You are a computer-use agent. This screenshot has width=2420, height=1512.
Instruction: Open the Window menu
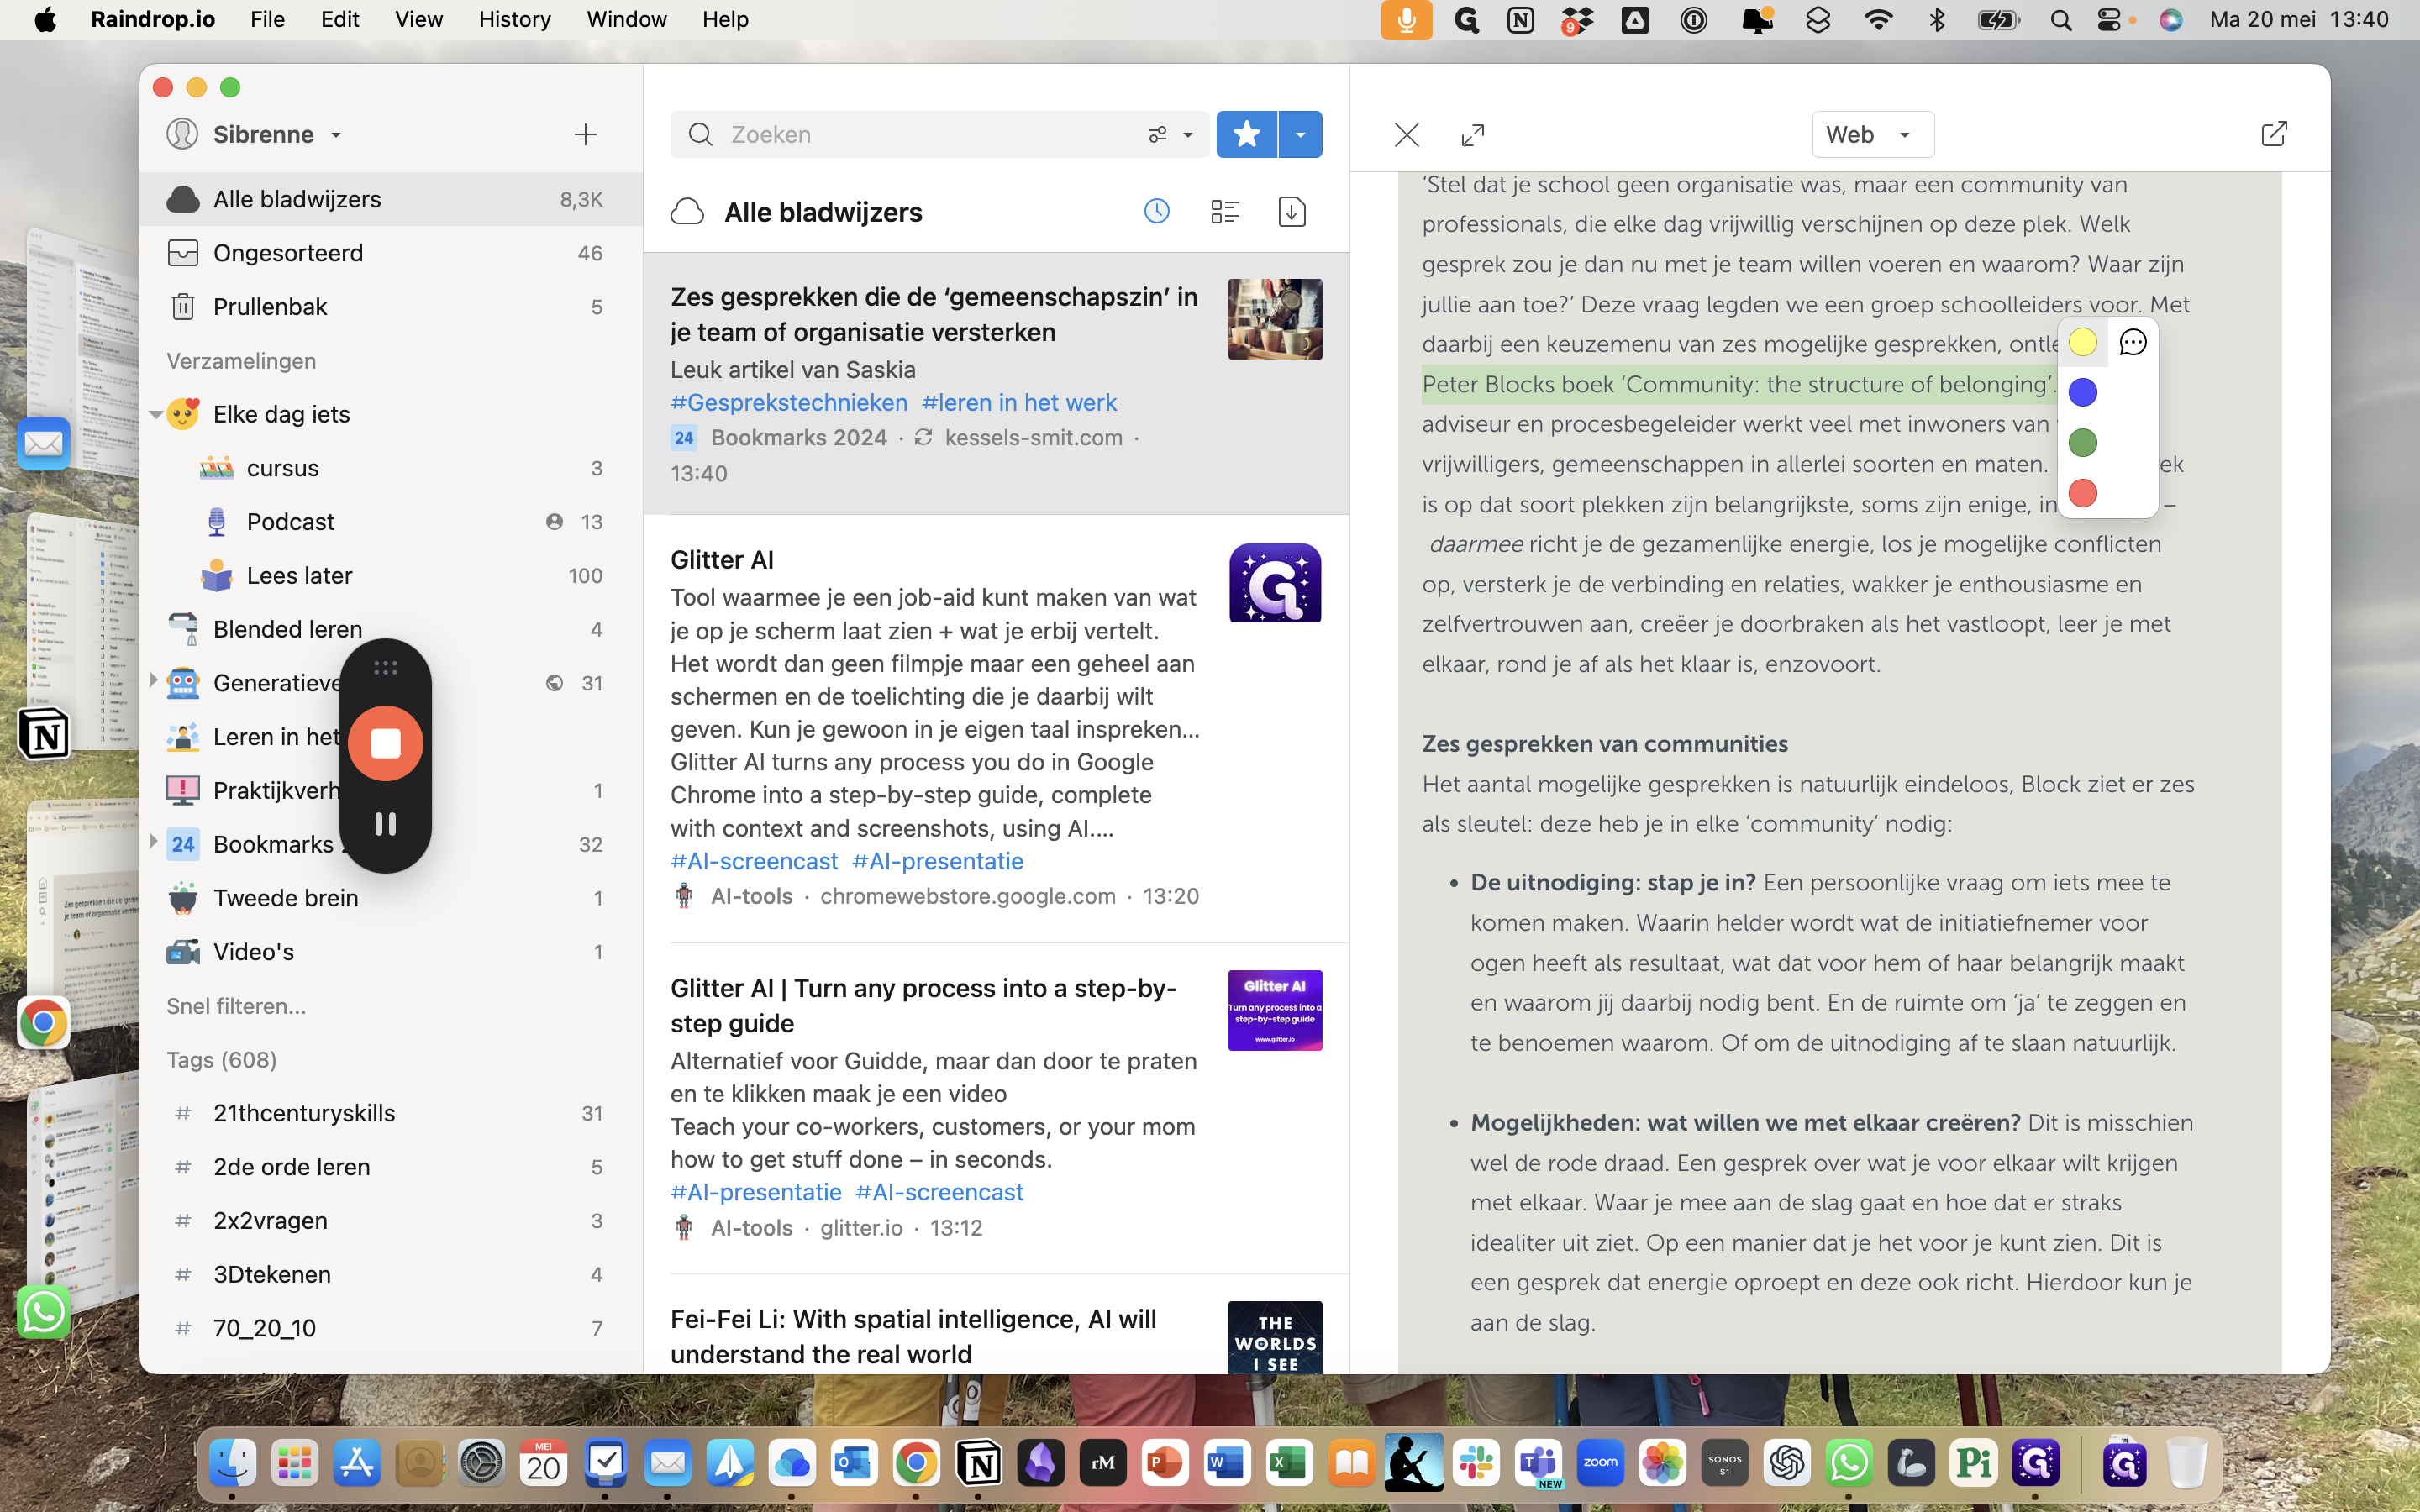[x=626, y=19]
